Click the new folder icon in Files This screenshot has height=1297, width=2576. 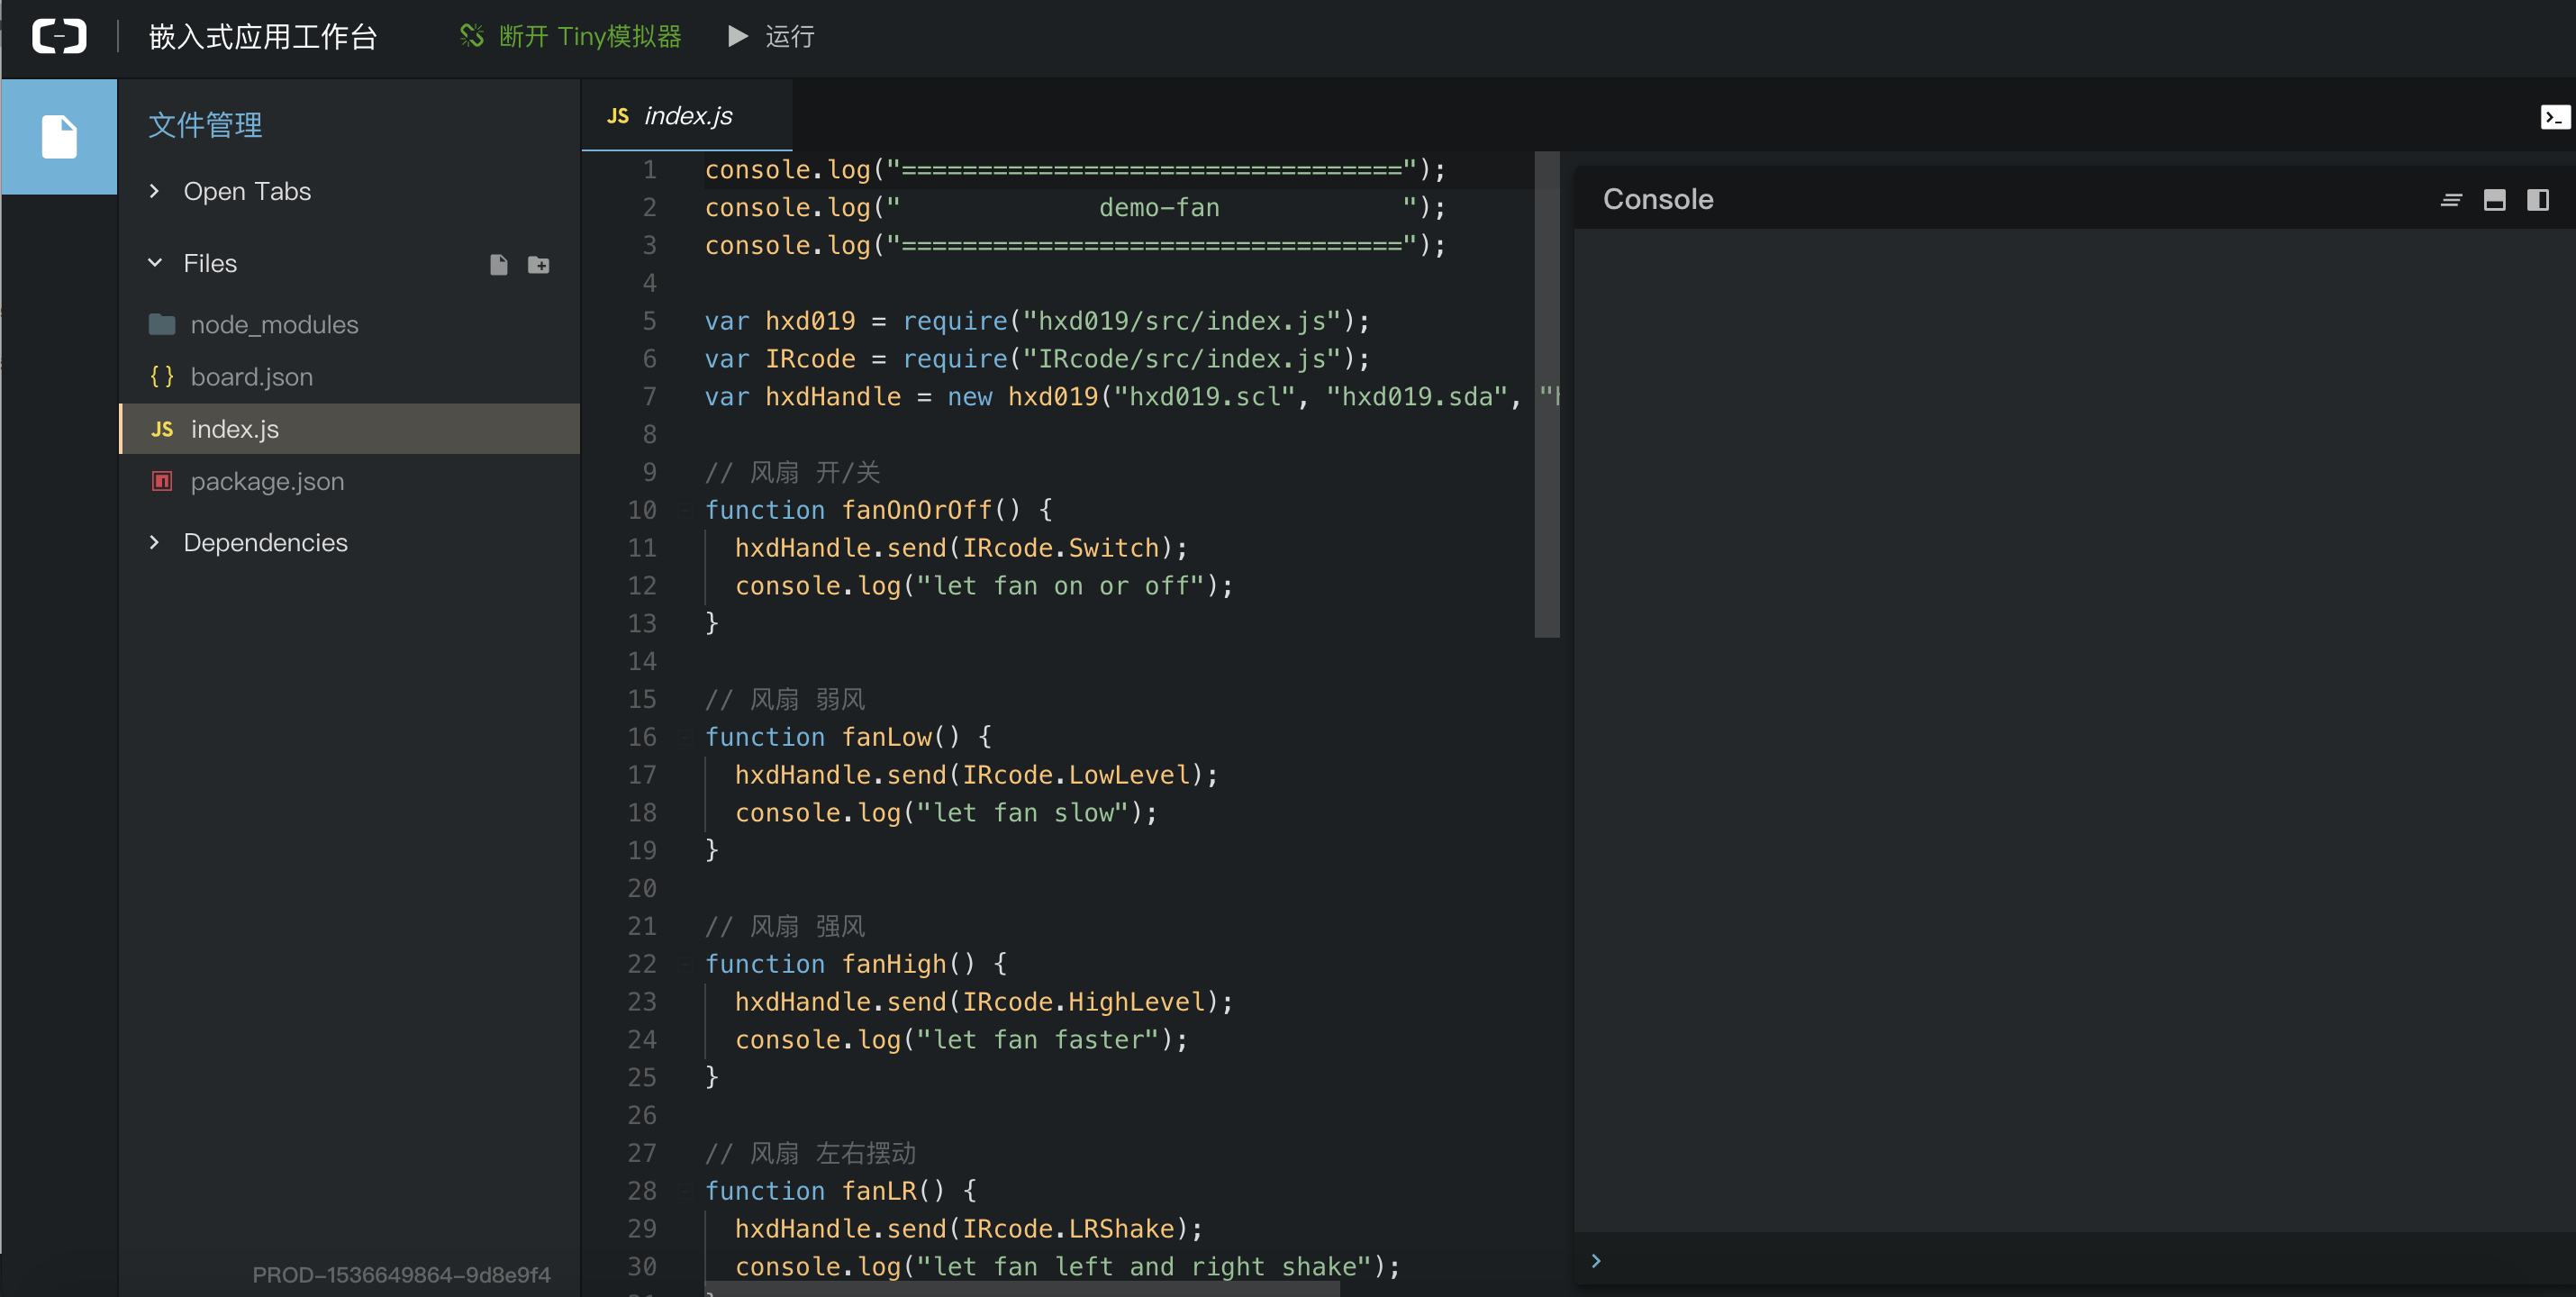538,264
